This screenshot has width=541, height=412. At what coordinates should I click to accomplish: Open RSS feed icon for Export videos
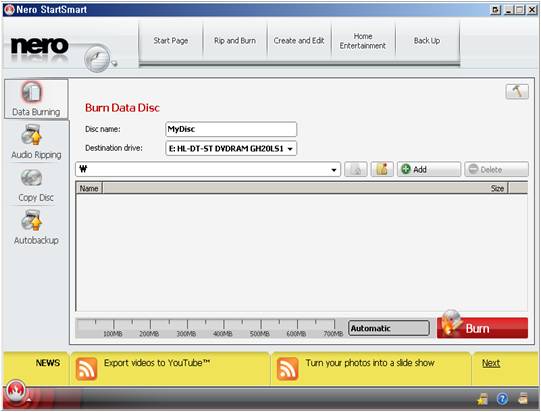pos(86,369)
